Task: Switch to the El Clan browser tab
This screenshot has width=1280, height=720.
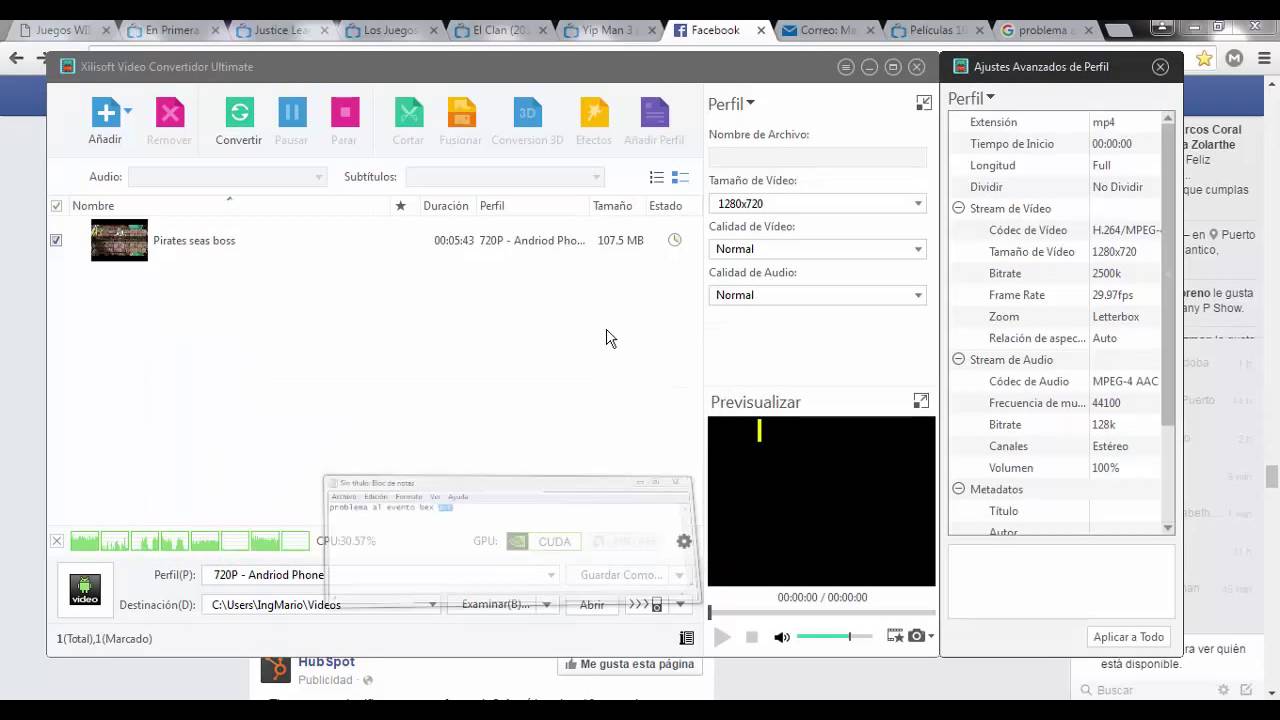Action: 500,30
